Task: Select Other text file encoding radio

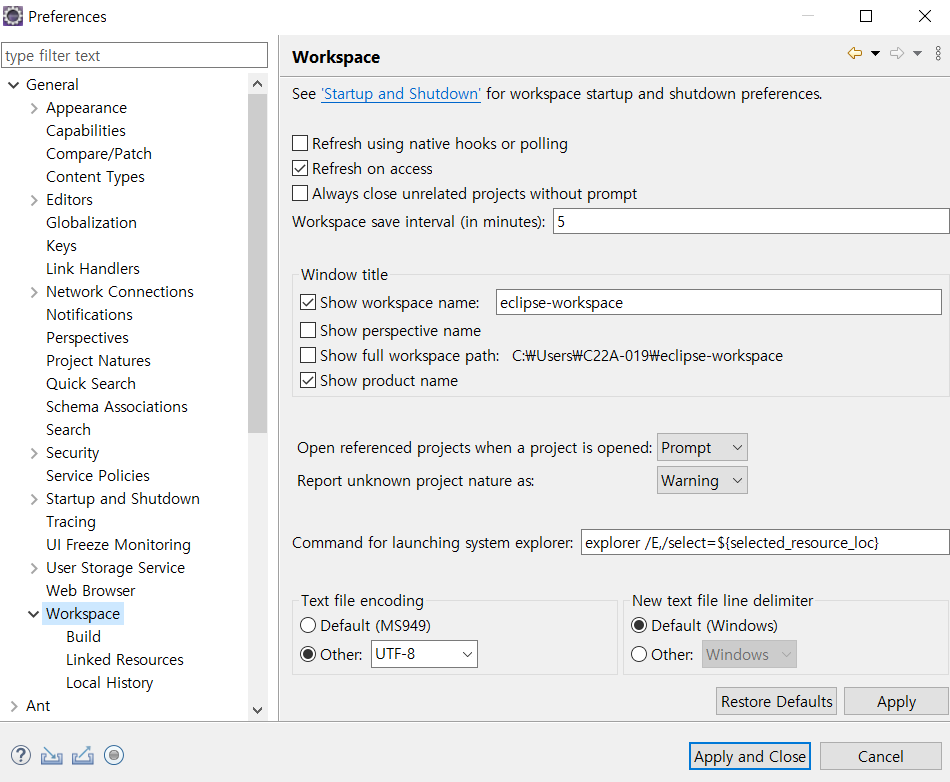Action: point(308,654)
